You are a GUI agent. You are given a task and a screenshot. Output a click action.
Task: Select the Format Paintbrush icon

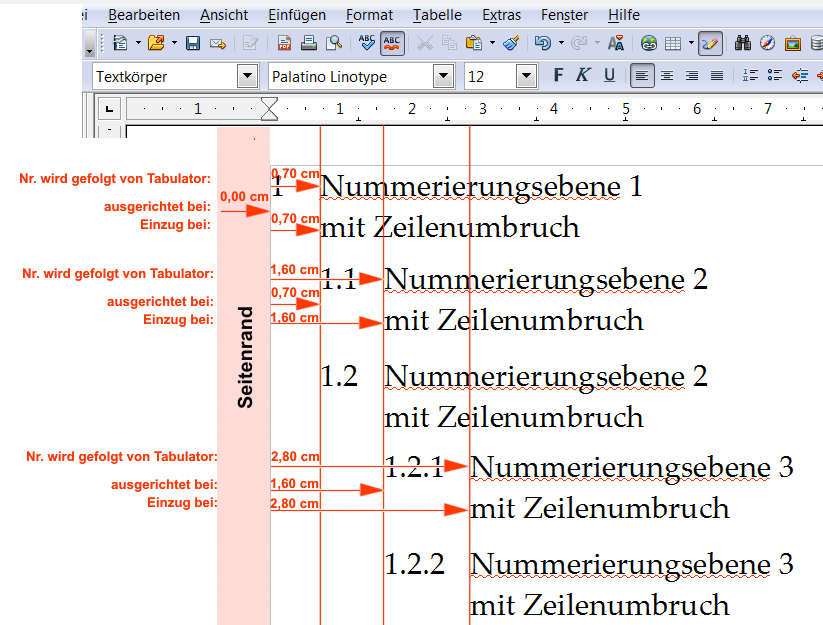[x=510, y=42]
